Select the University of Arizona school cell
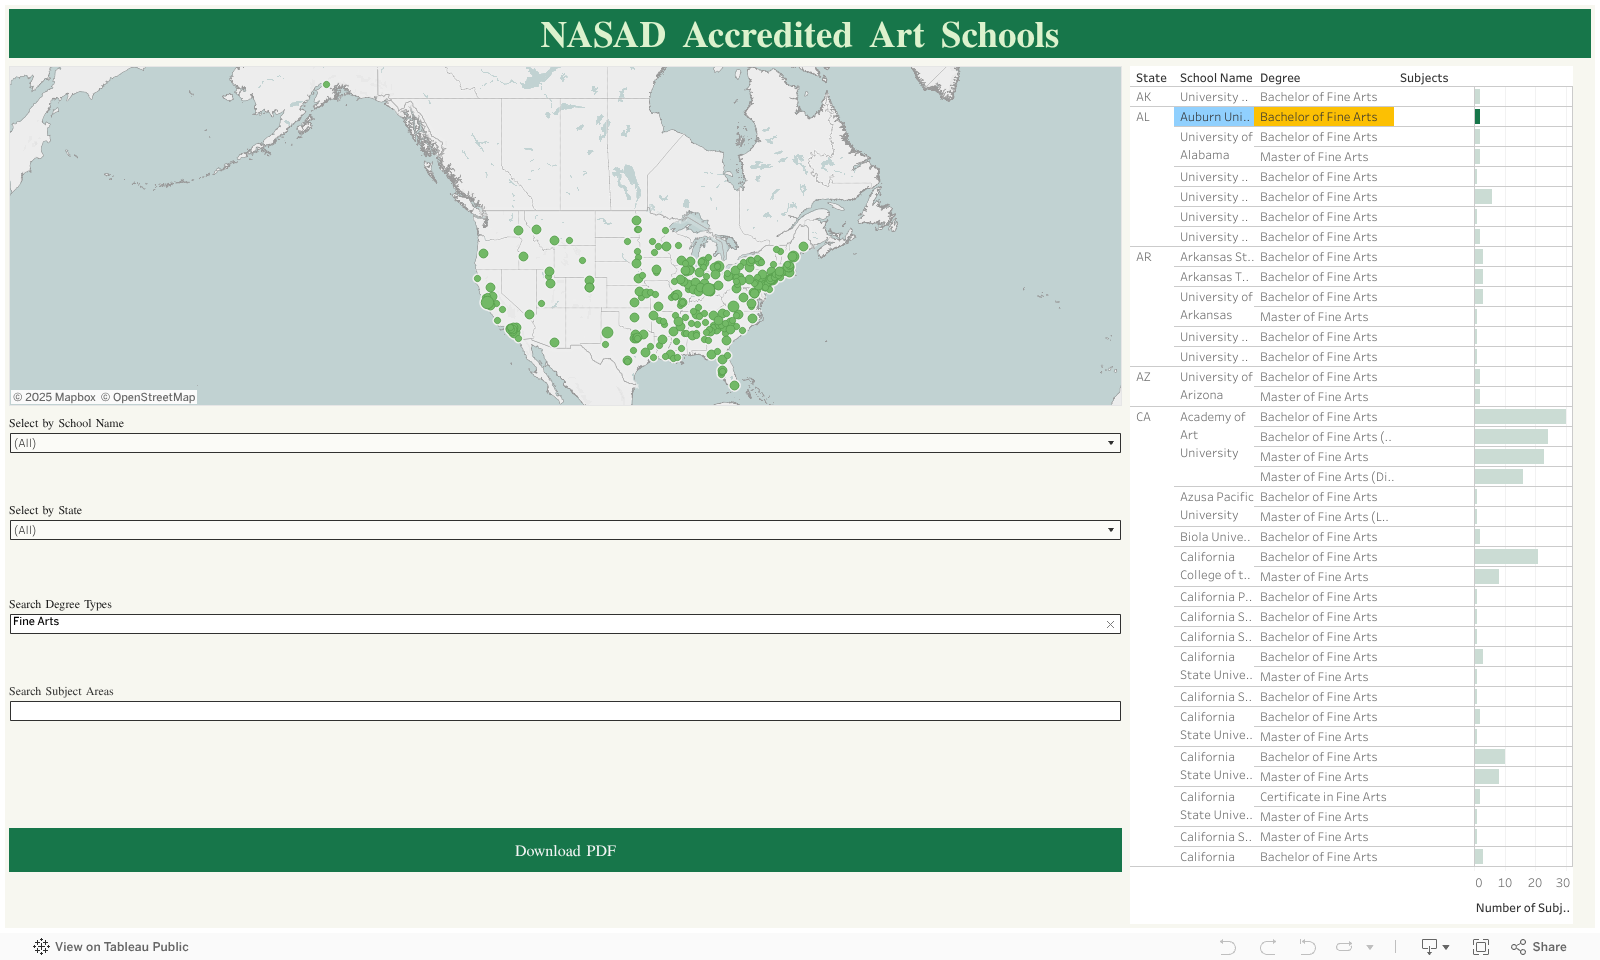Image resolution: width=1600 pixels, height=960 pixels. (x=1216, y=386)
